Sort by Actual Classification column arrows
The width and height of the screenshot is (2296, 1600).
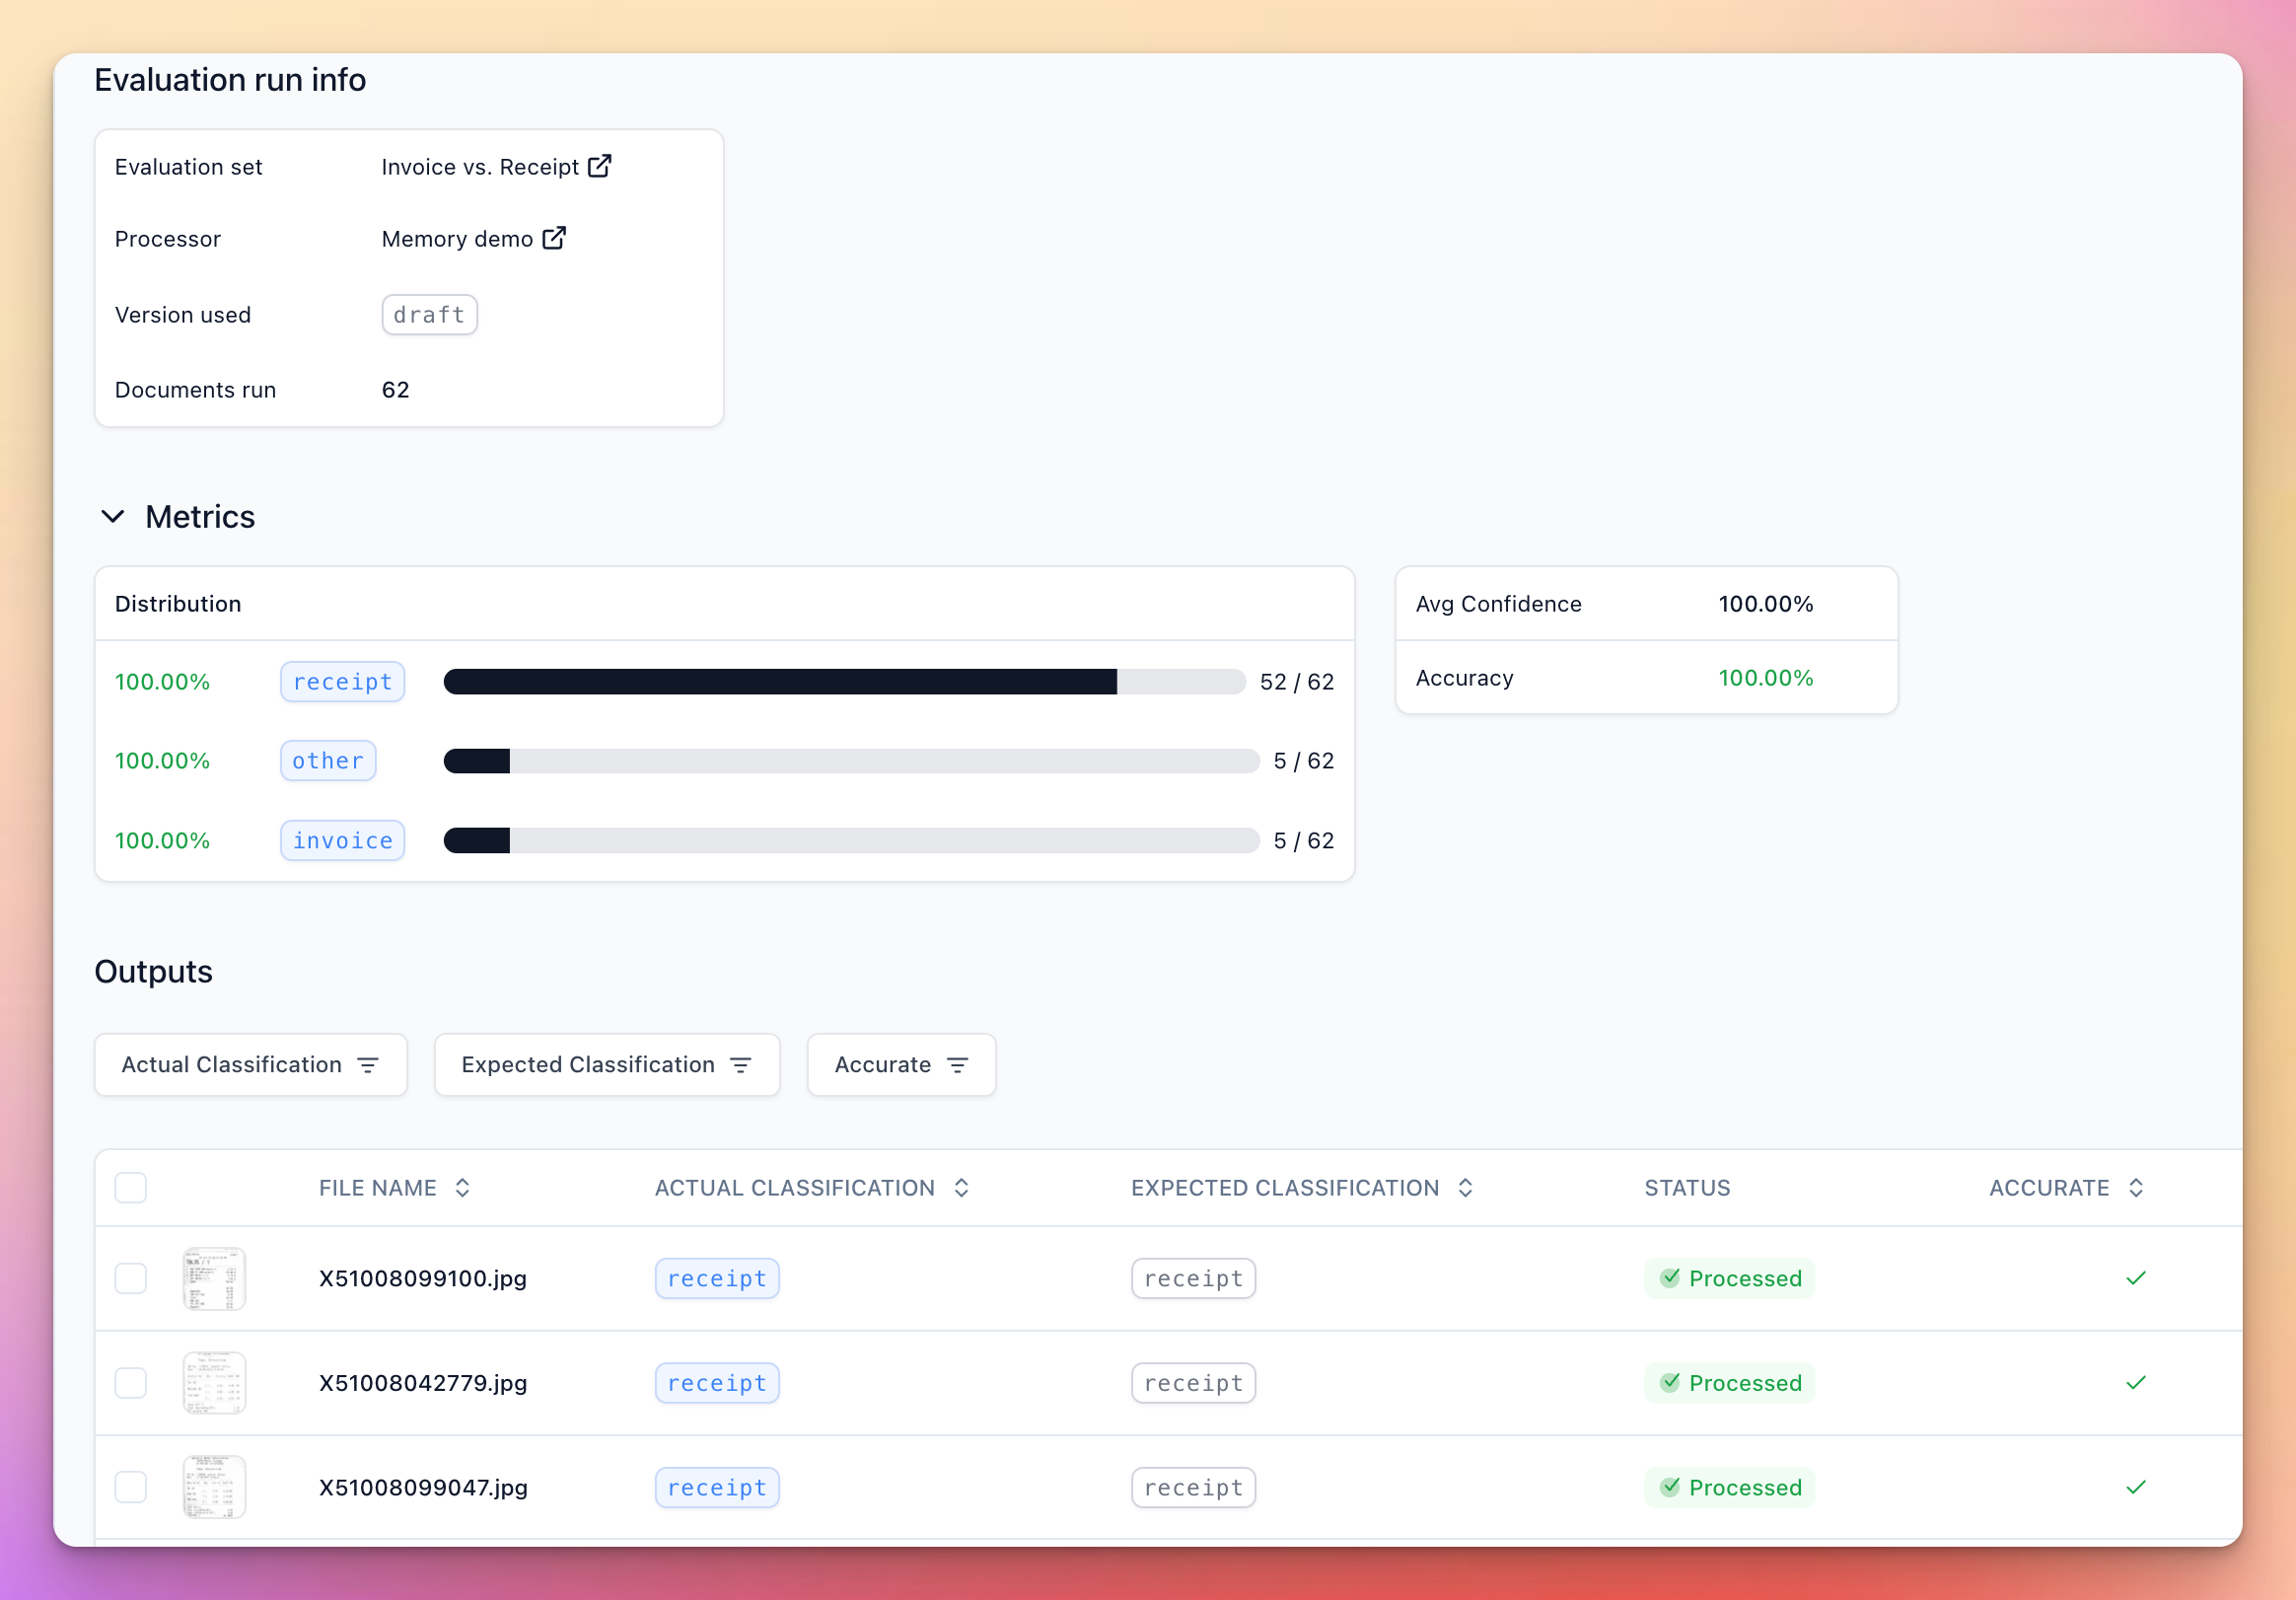tap(961, 1188)
